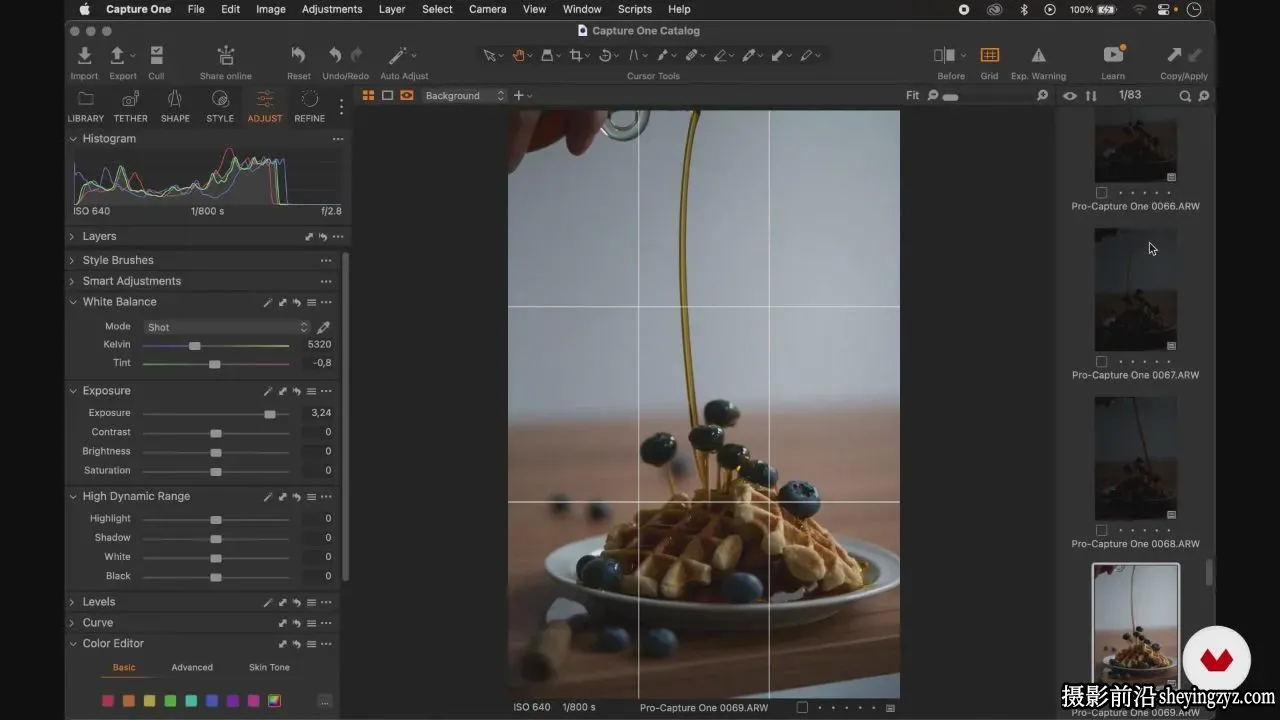Open the Background layer selector dropdown
The width and height of the screenshot is (1280, 720).
click(x=465, y=96)
